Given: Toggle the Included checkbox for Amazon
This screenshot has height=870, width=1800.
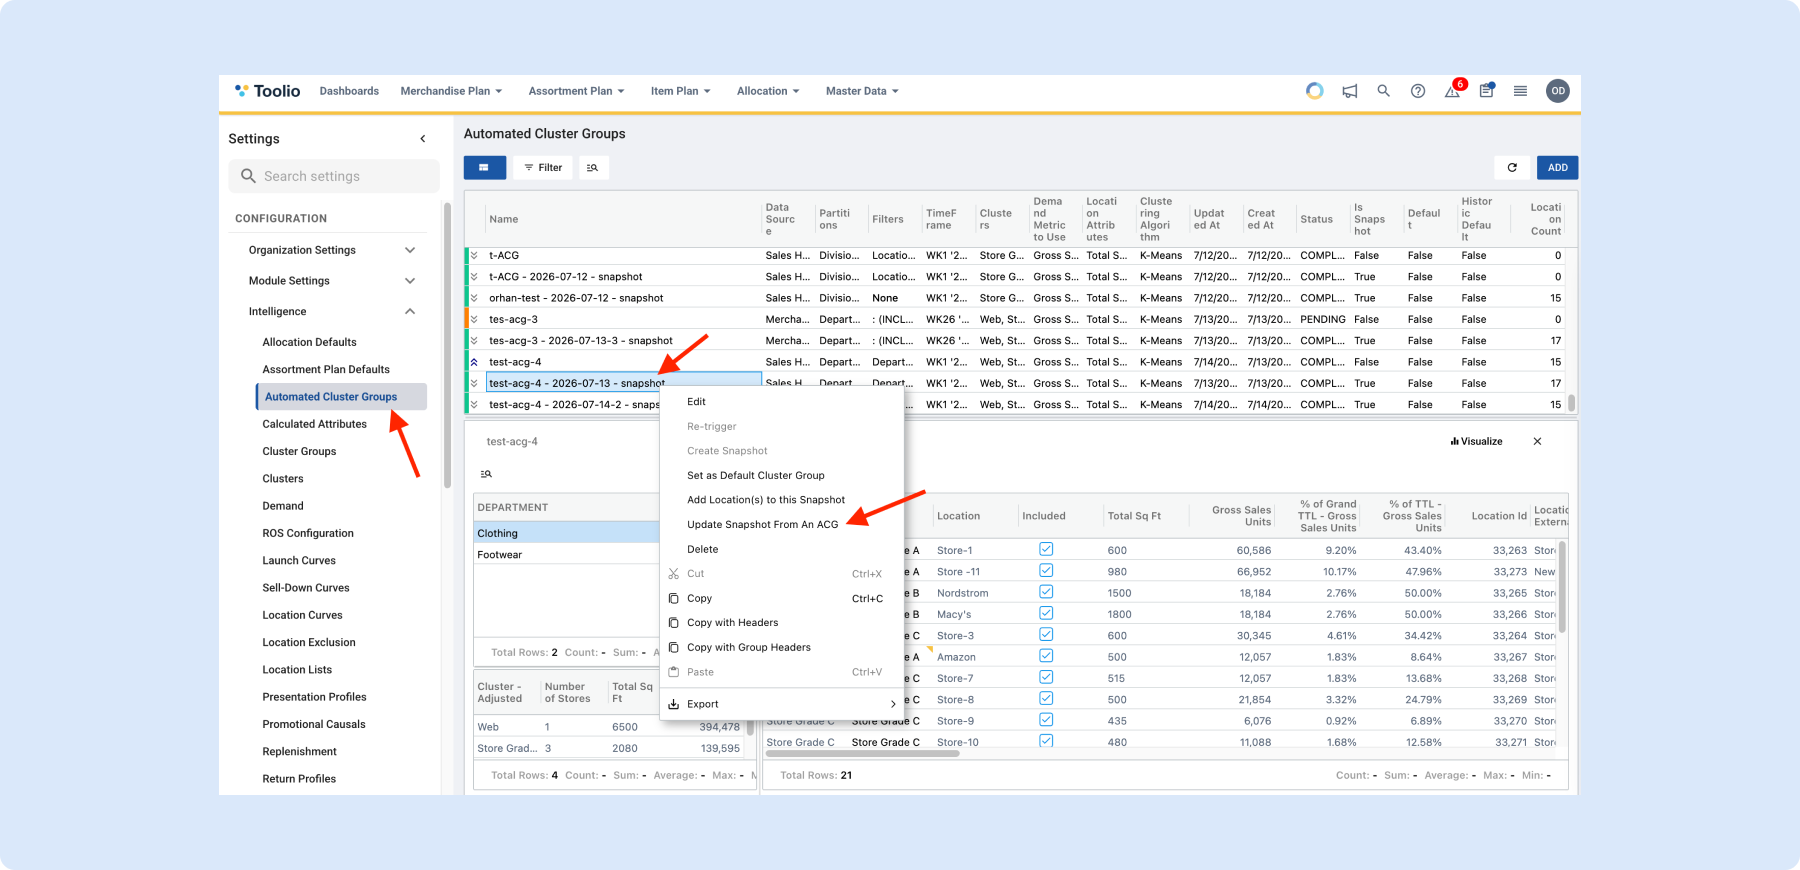Looking at the screenshot, I should click(1046, 656).
